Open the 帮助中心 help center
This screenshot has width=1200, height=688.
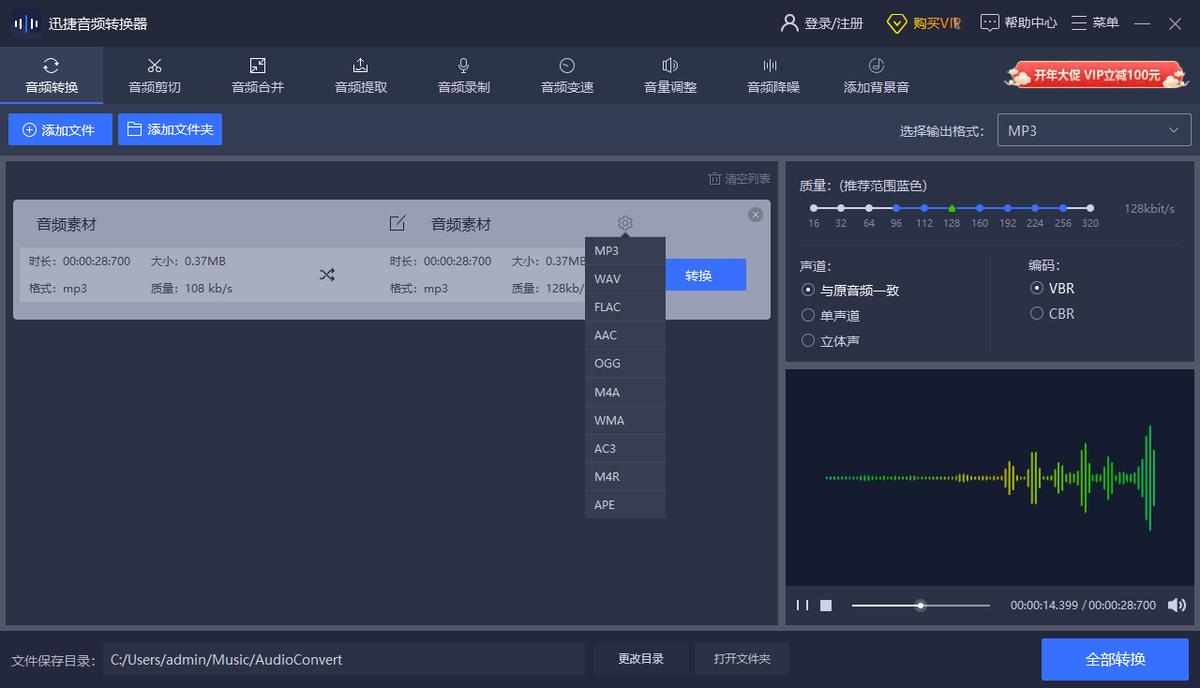pos(1018,22)
